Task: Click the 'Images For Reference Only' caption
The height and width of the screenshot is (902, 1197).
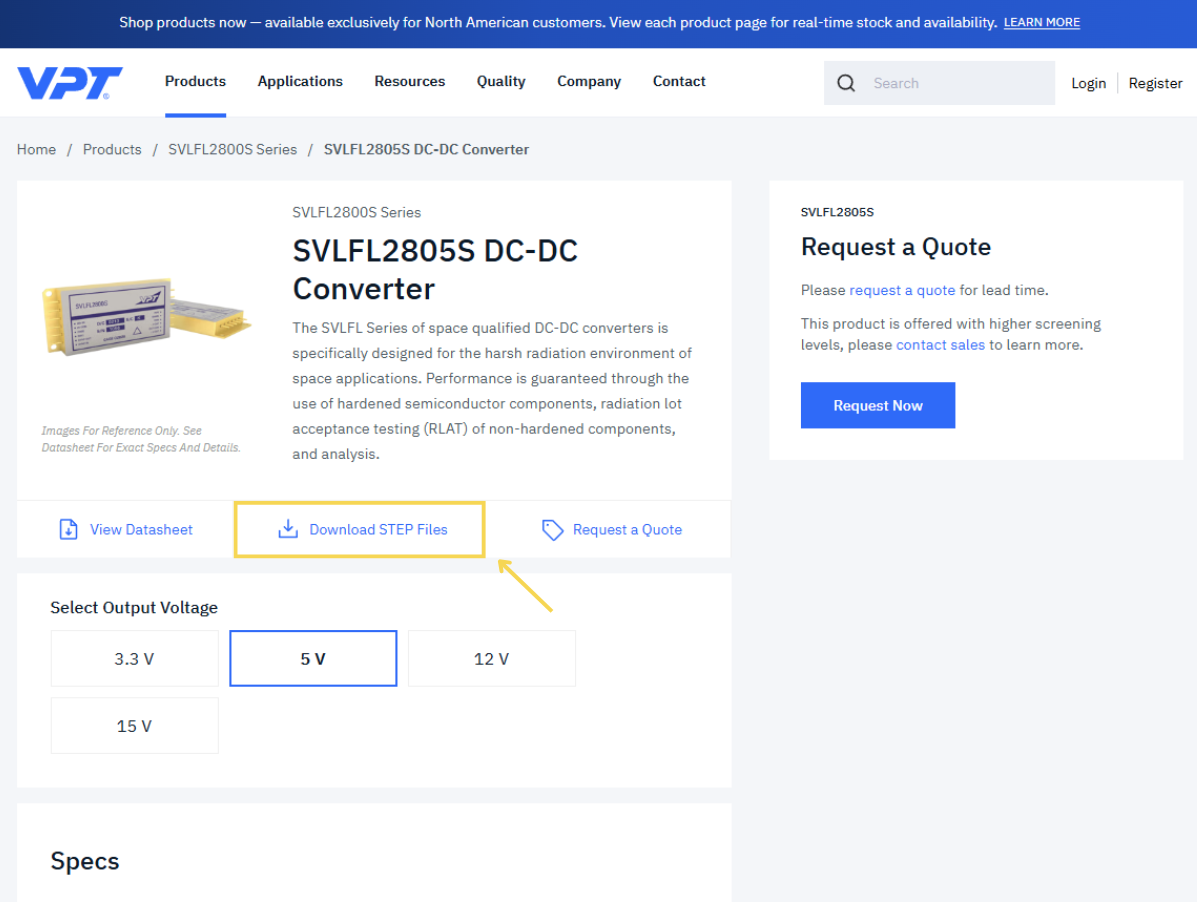Action: [x=141, y=439]
